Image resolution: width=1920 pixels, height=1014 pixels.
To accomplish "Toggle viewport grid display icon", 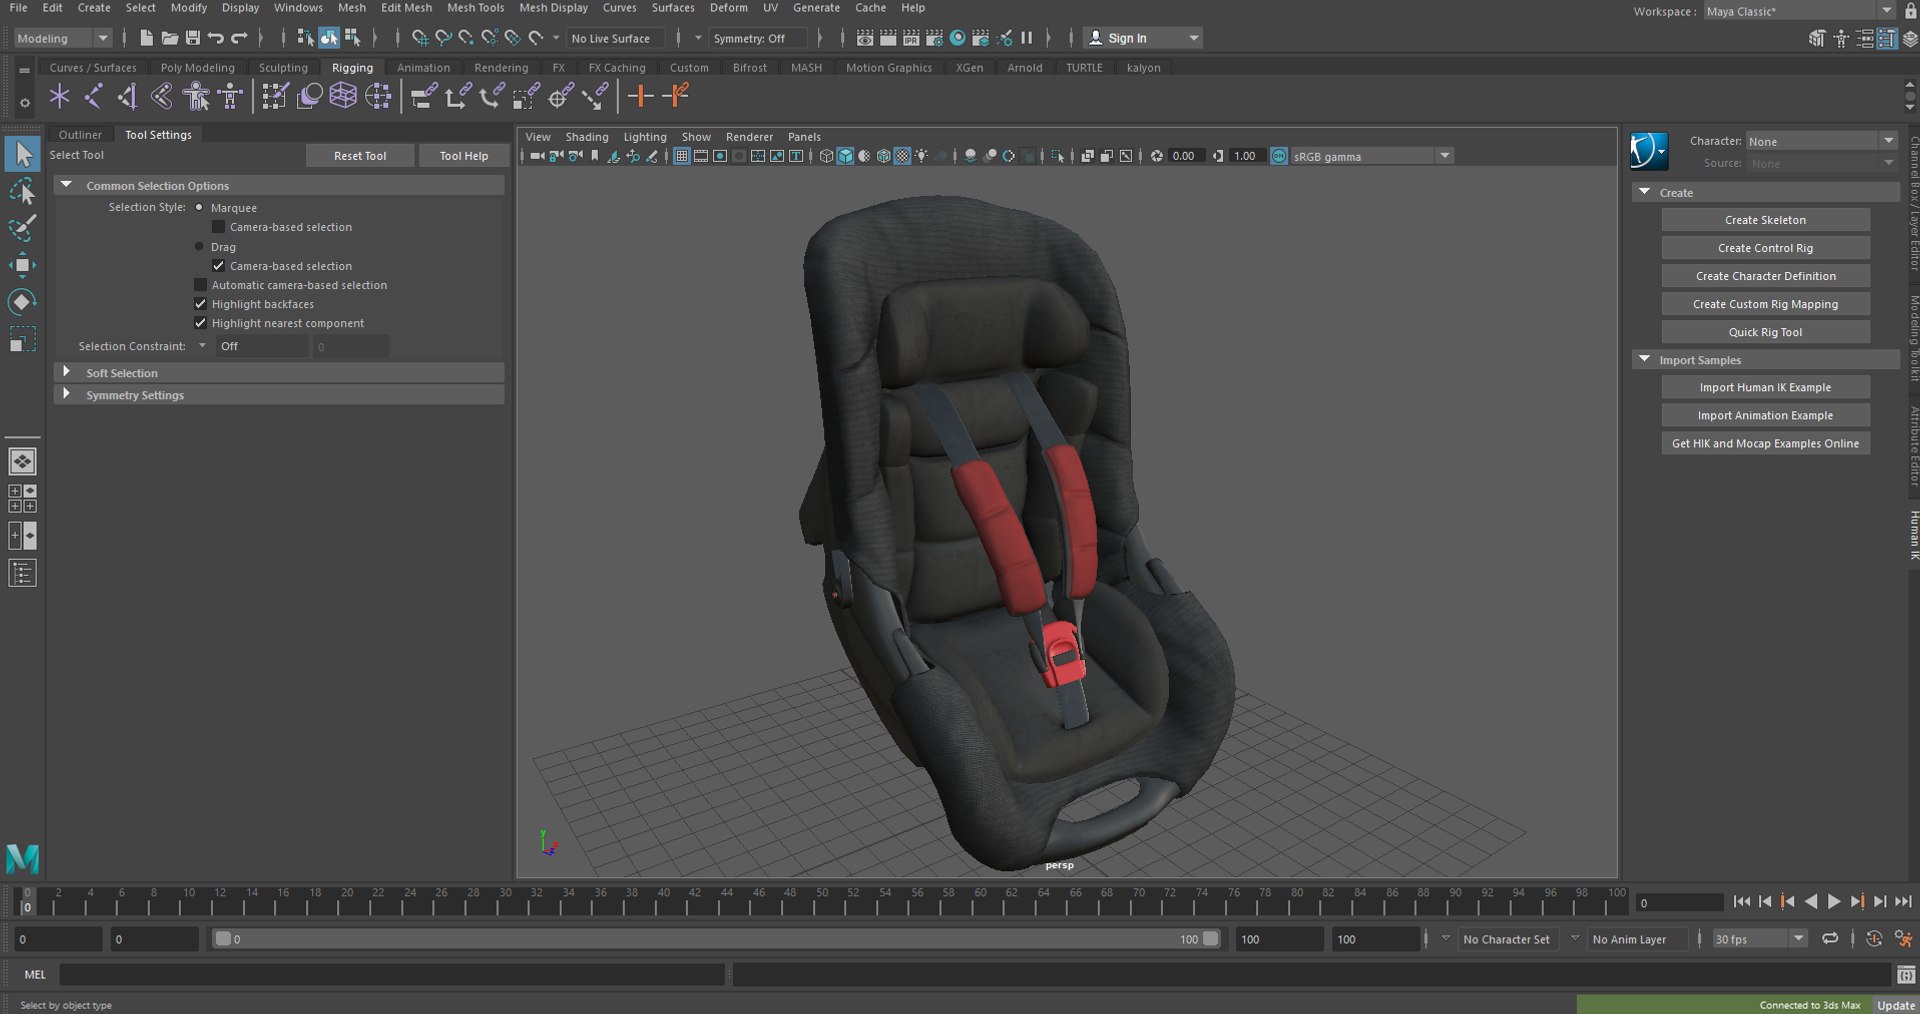I will (682, 156).
